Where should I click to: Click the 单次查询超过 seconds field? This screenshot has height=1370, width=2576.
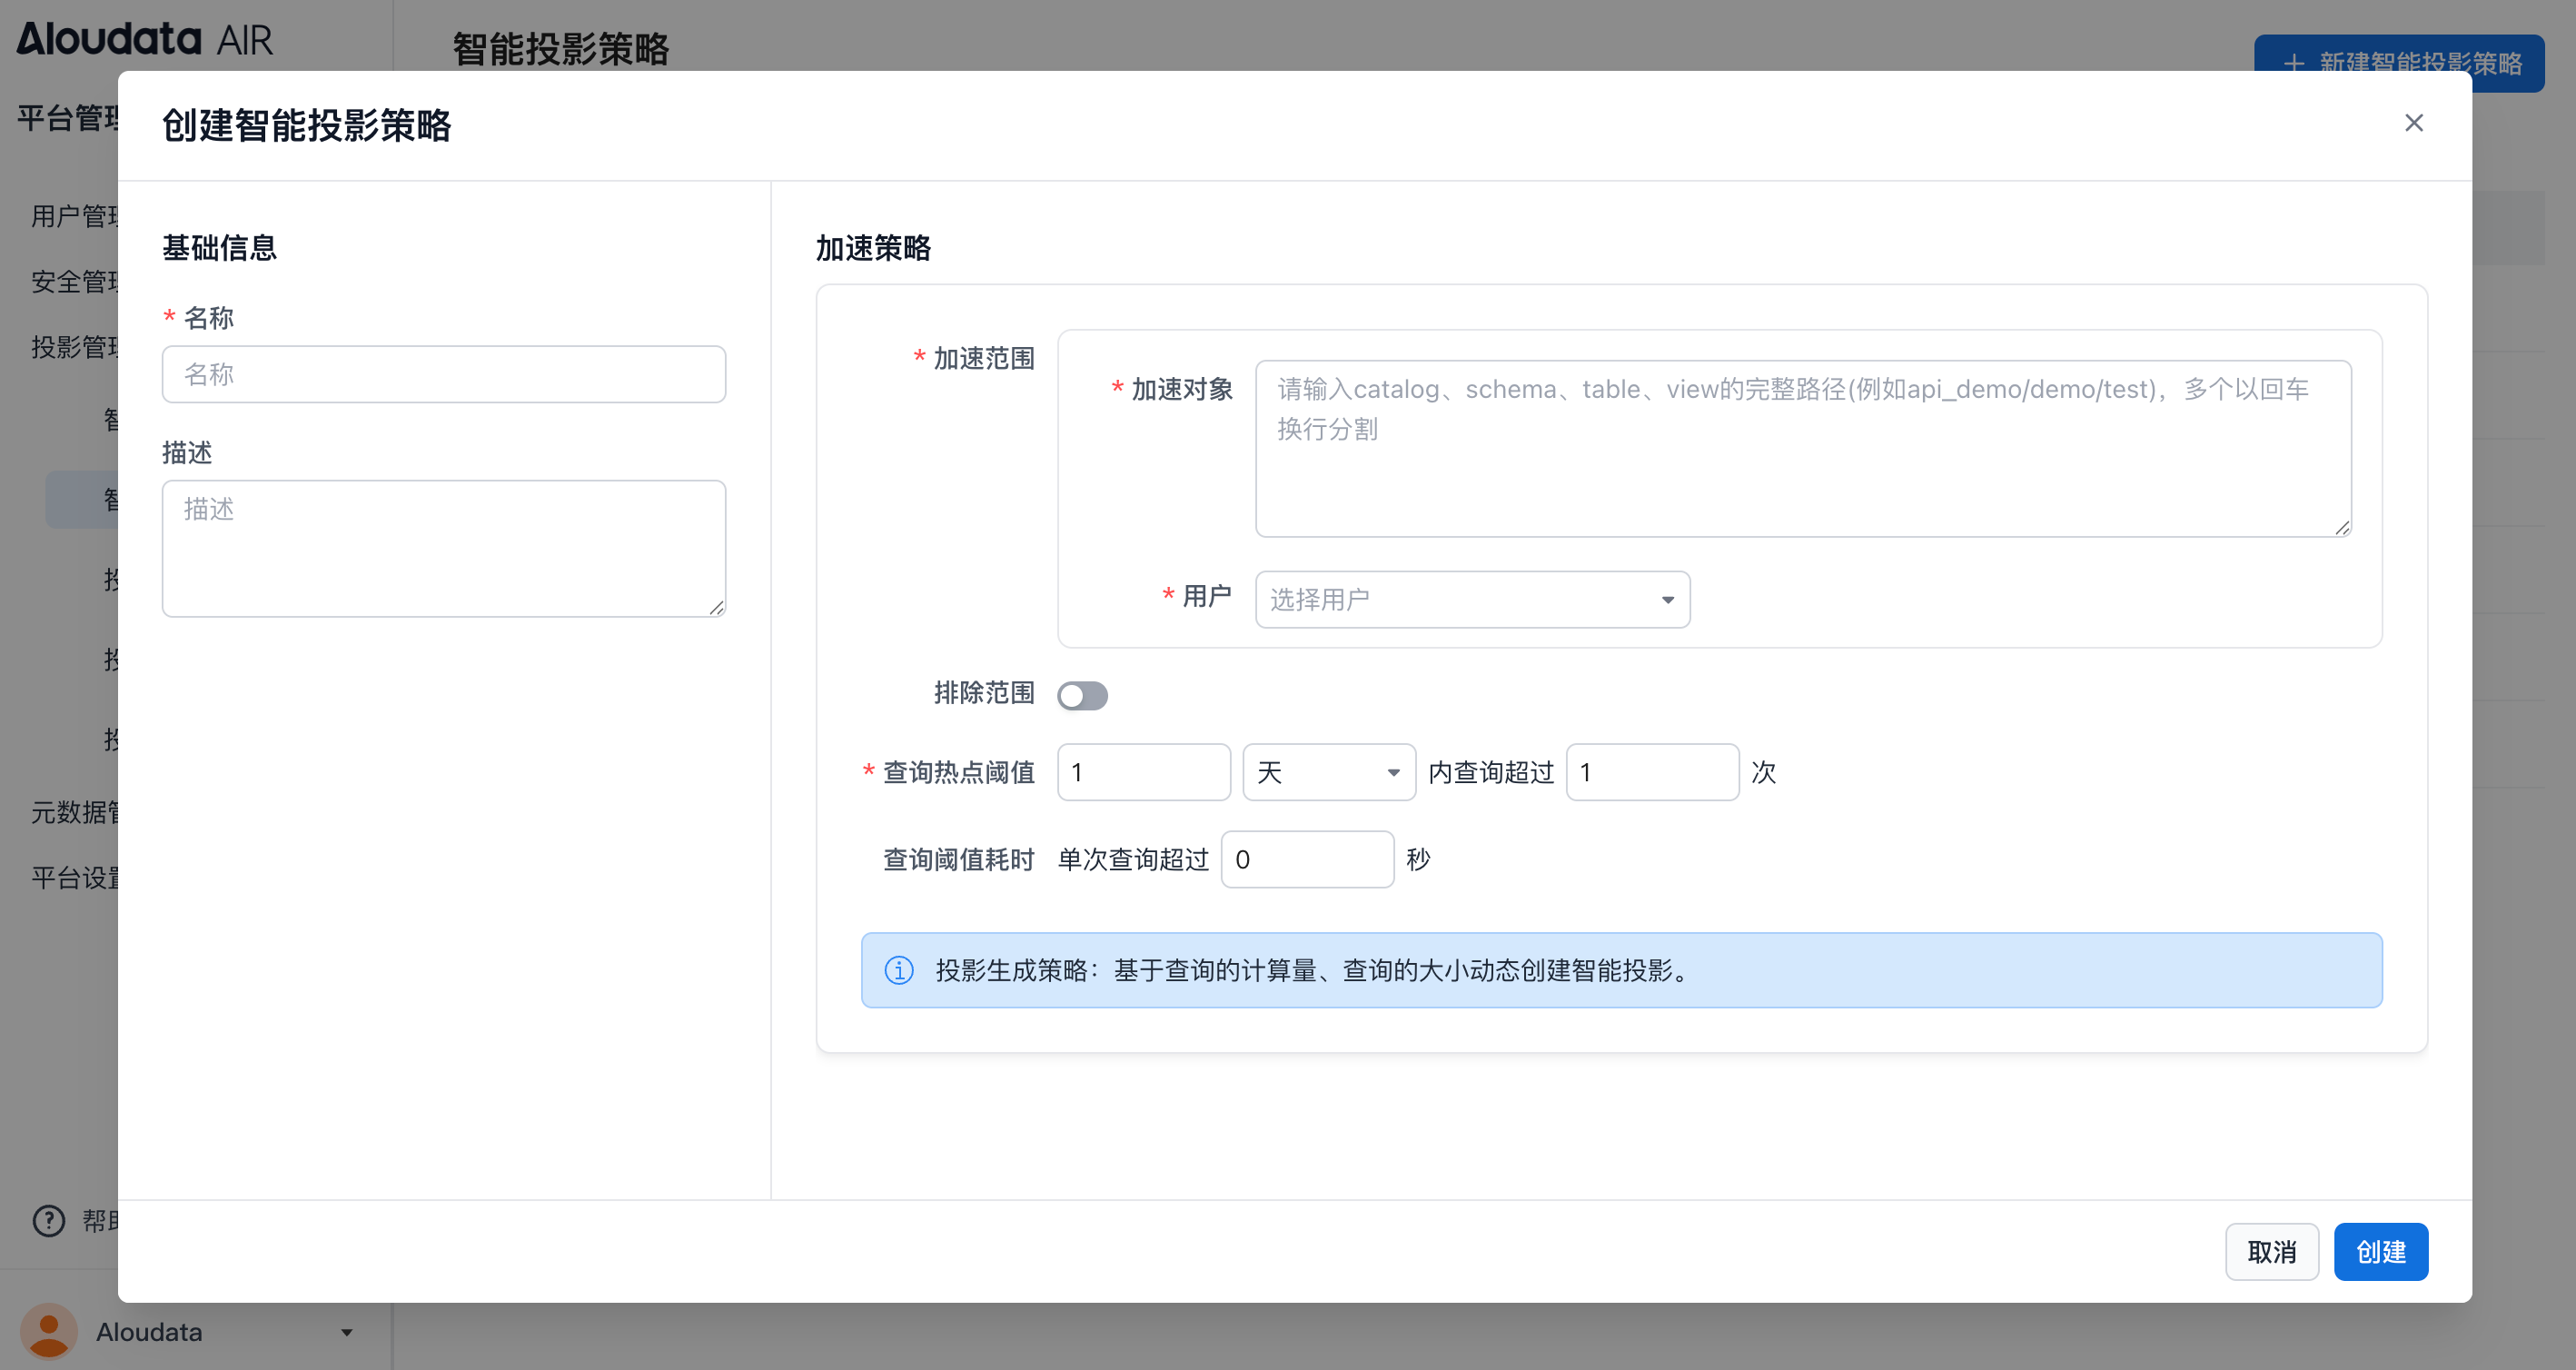tap(1306, 859)
